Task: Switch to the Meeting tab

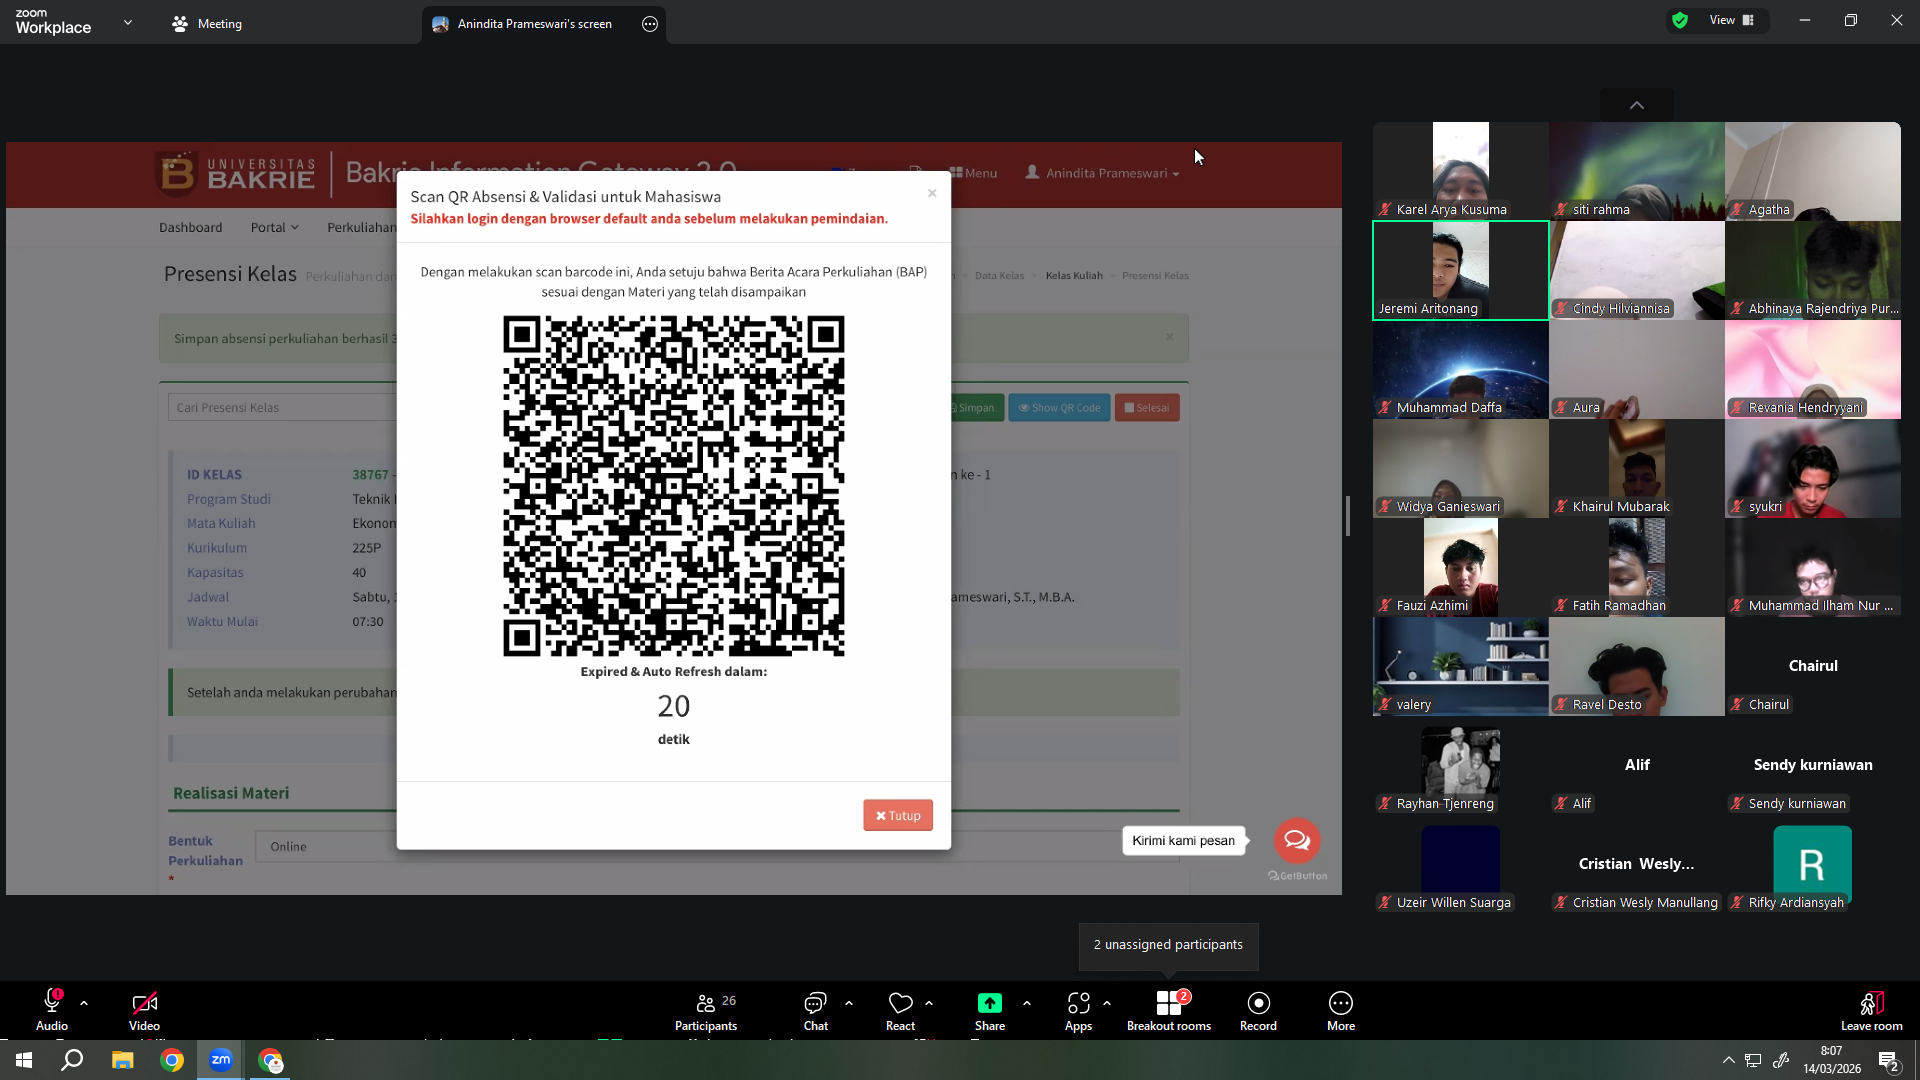Action: (207, 24)
